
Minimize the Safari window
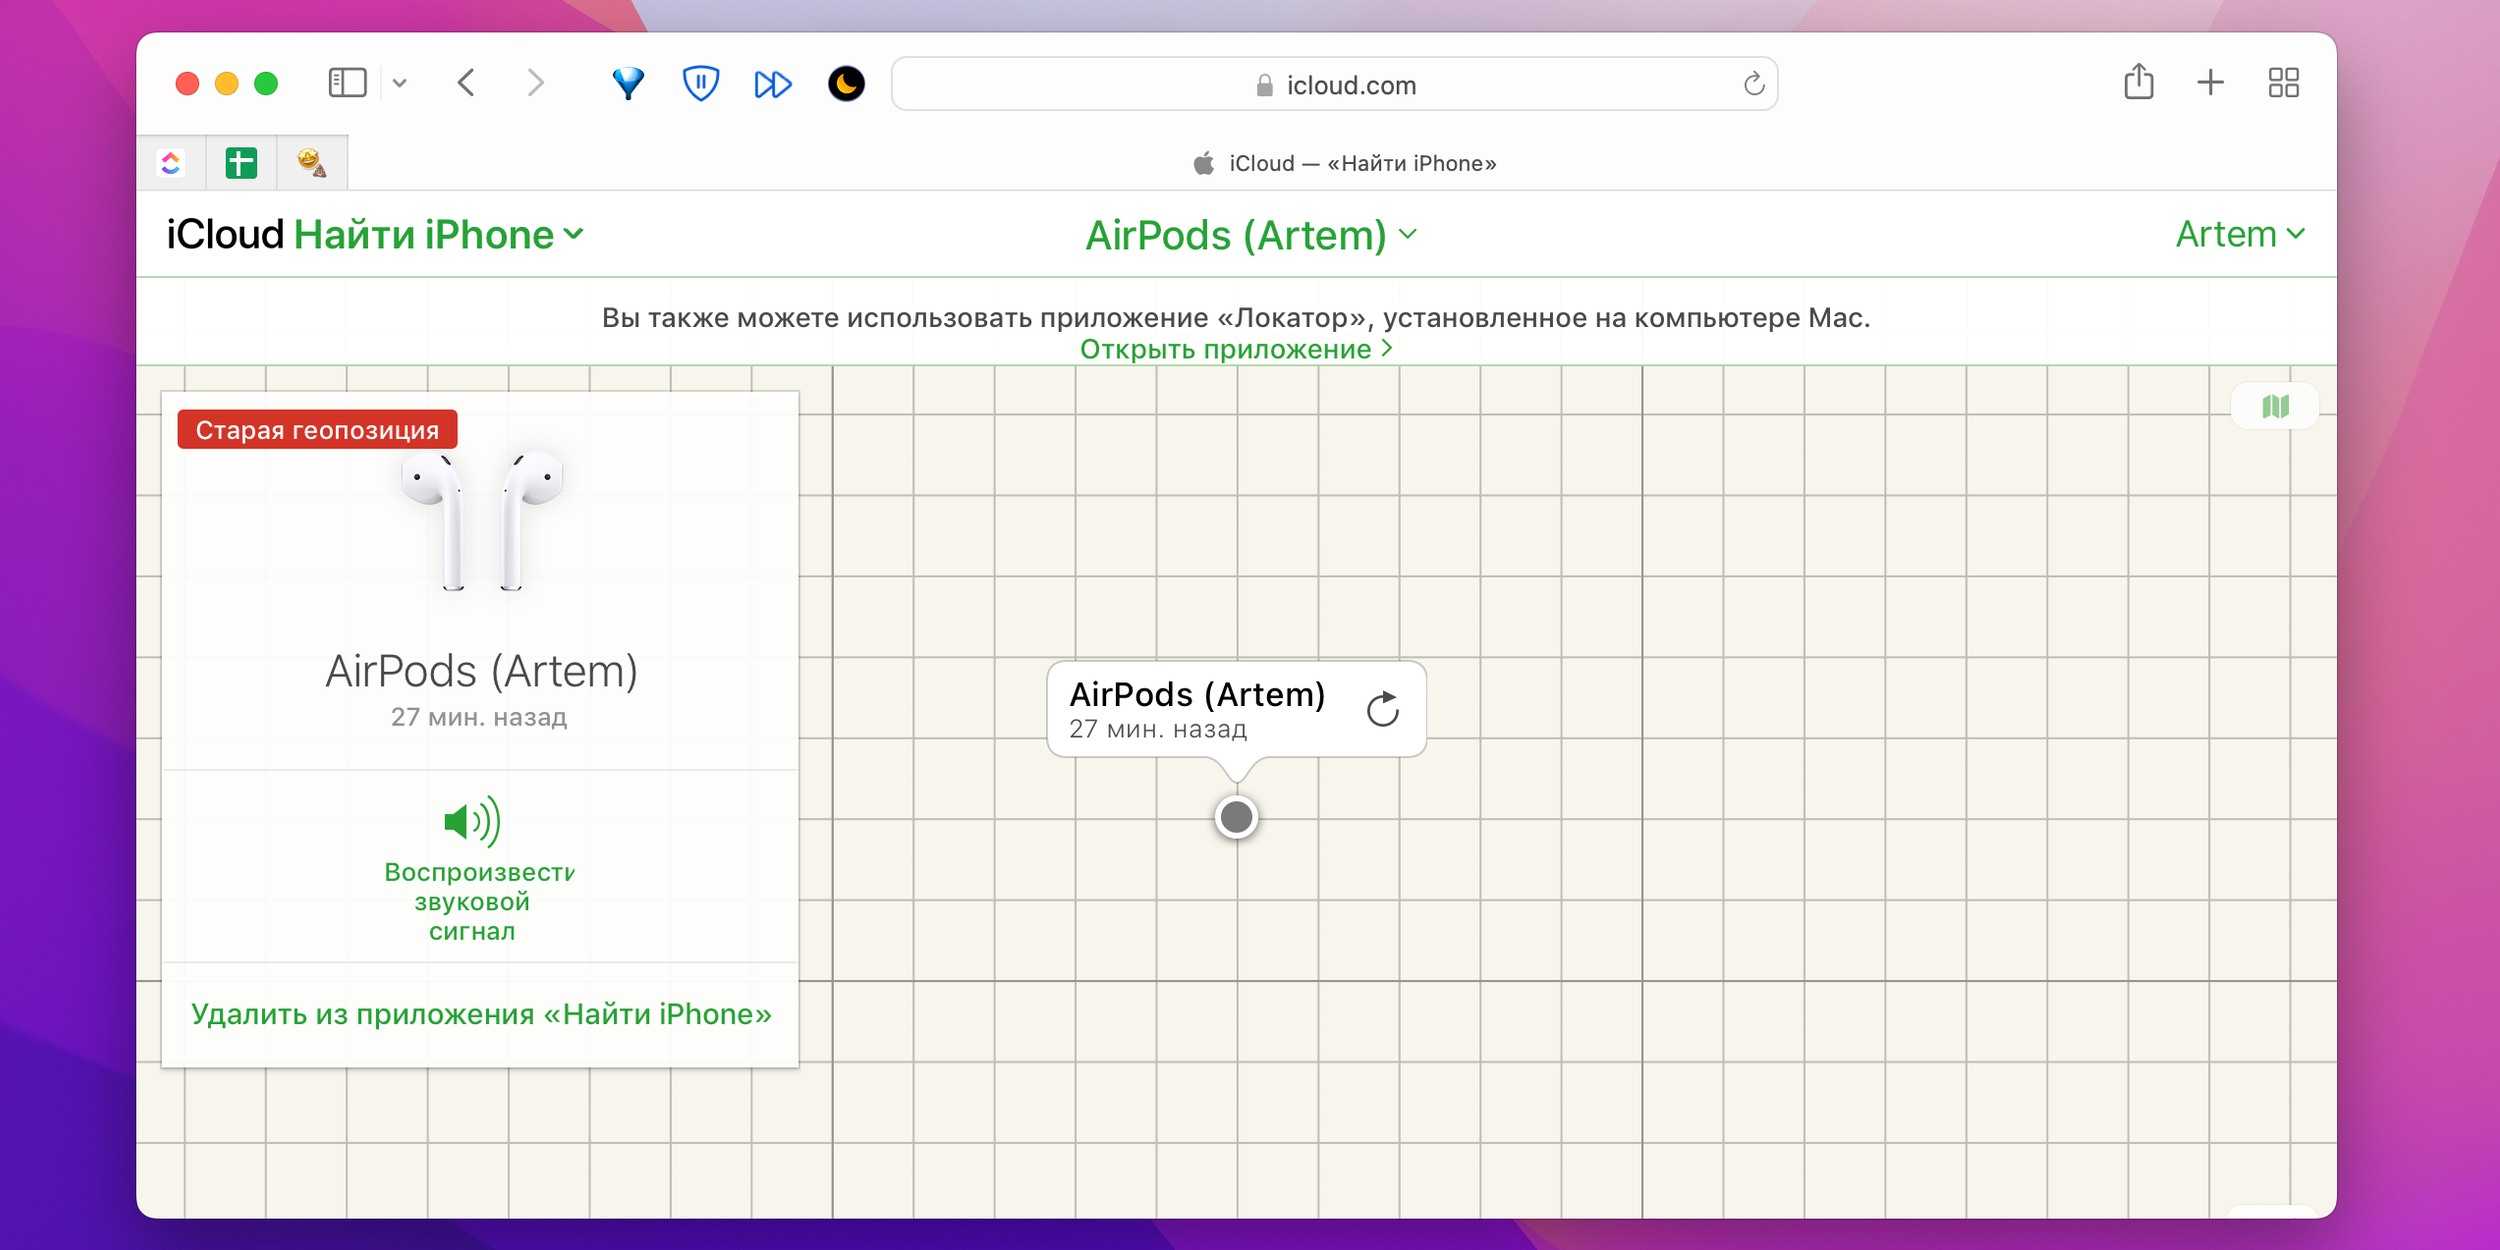click(227, 84)
